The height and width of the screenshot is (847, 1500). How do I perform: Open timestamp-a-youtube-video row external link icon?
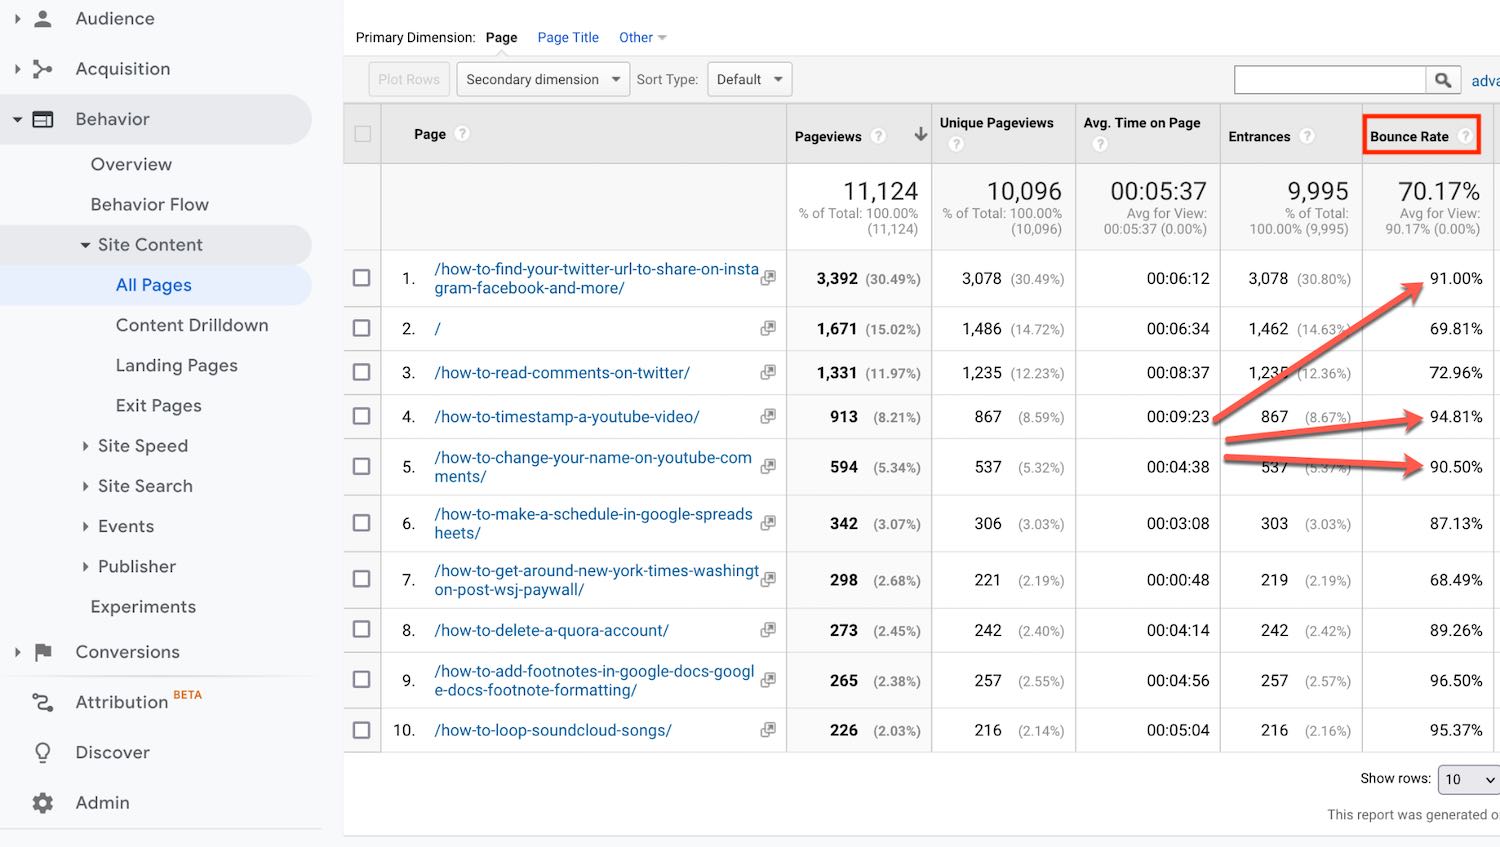pyautogui.click(x=768, y=416)
